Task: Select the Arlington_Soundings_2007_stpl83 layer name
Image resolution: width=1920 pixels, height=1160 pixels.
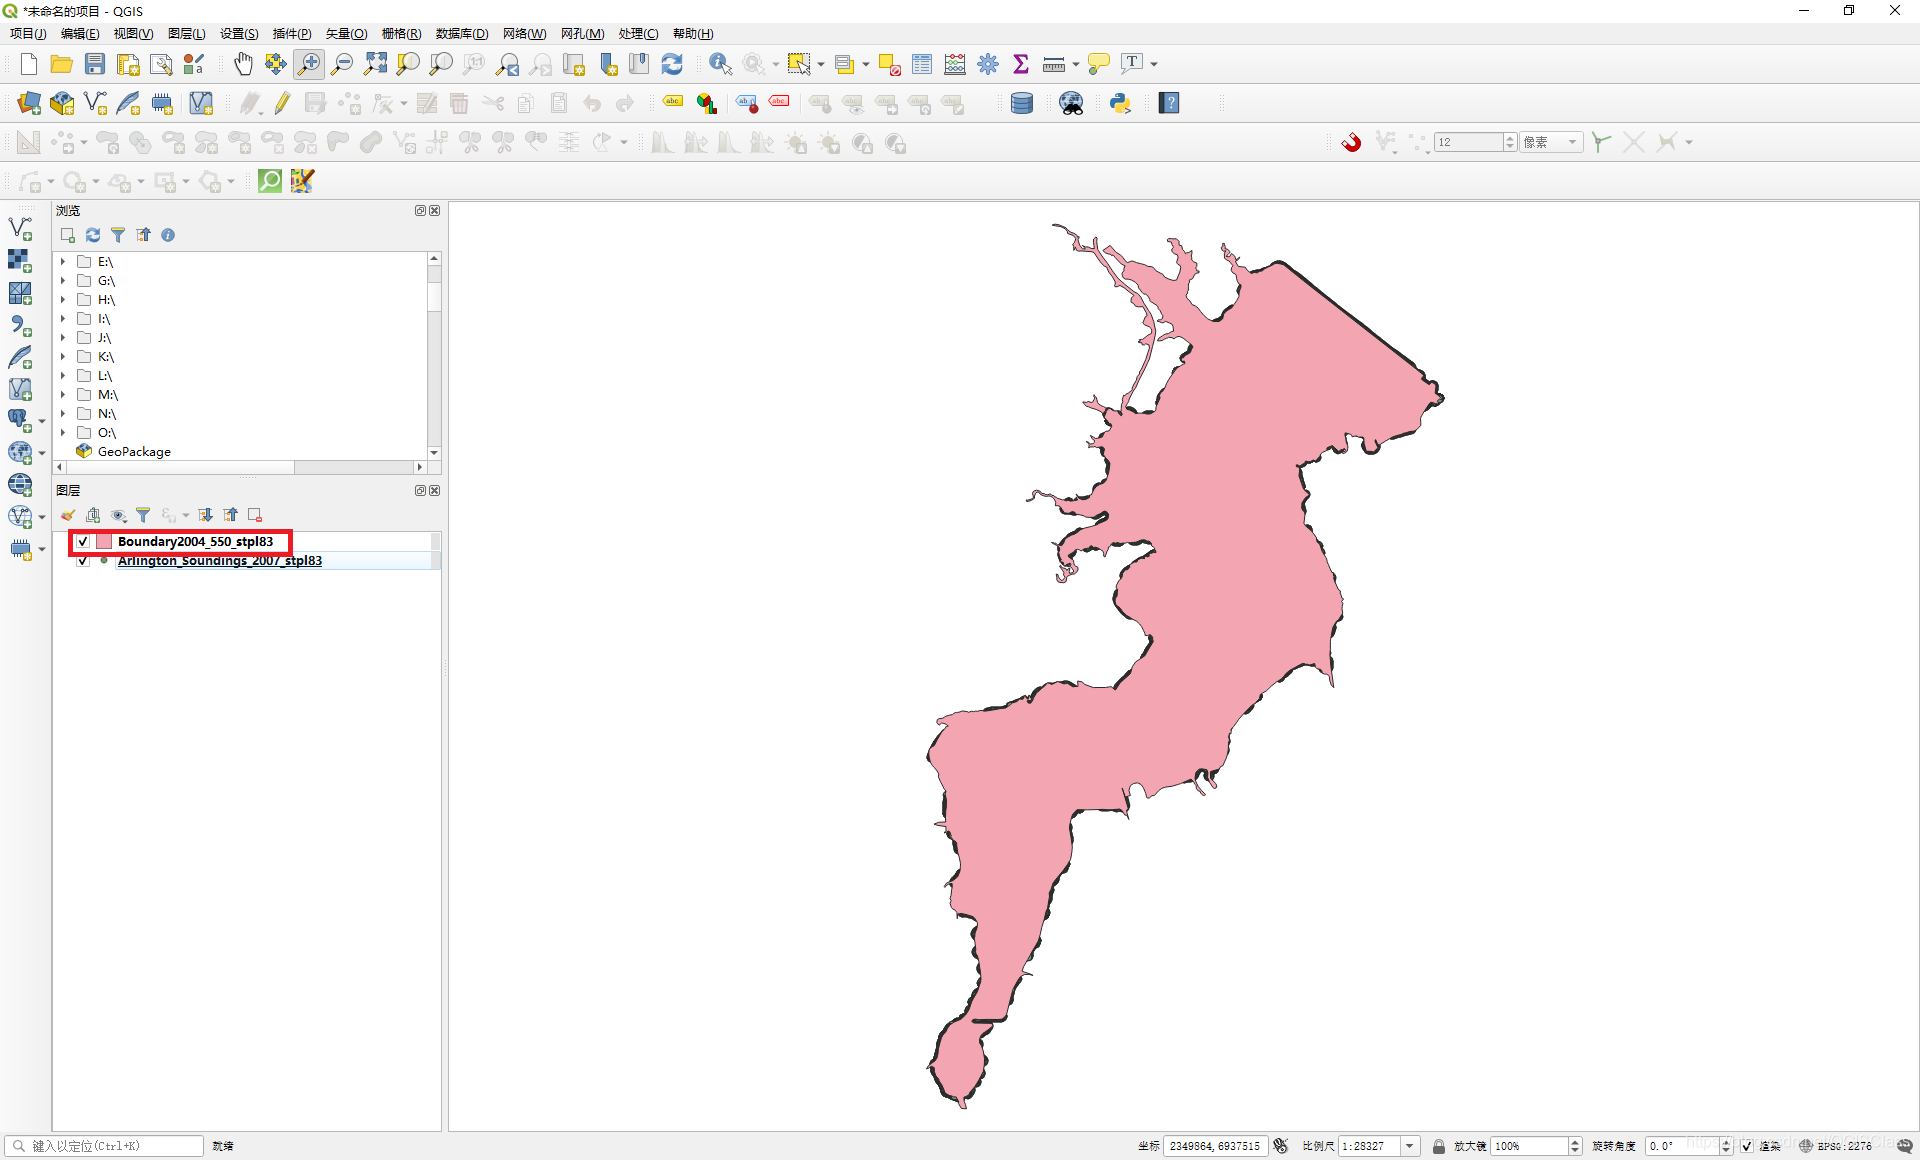Action: 220,561
